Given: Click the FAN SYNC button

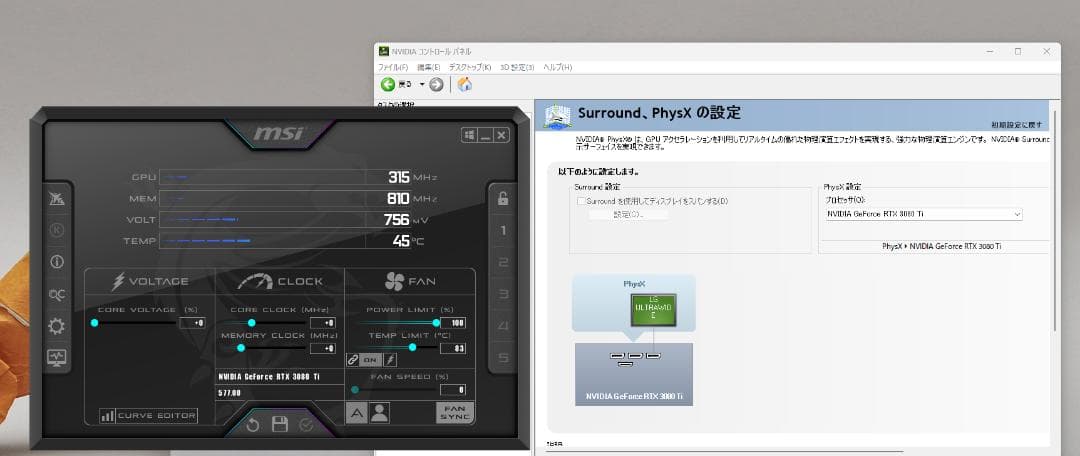Looking at the screenshot, I should (455, 413).
